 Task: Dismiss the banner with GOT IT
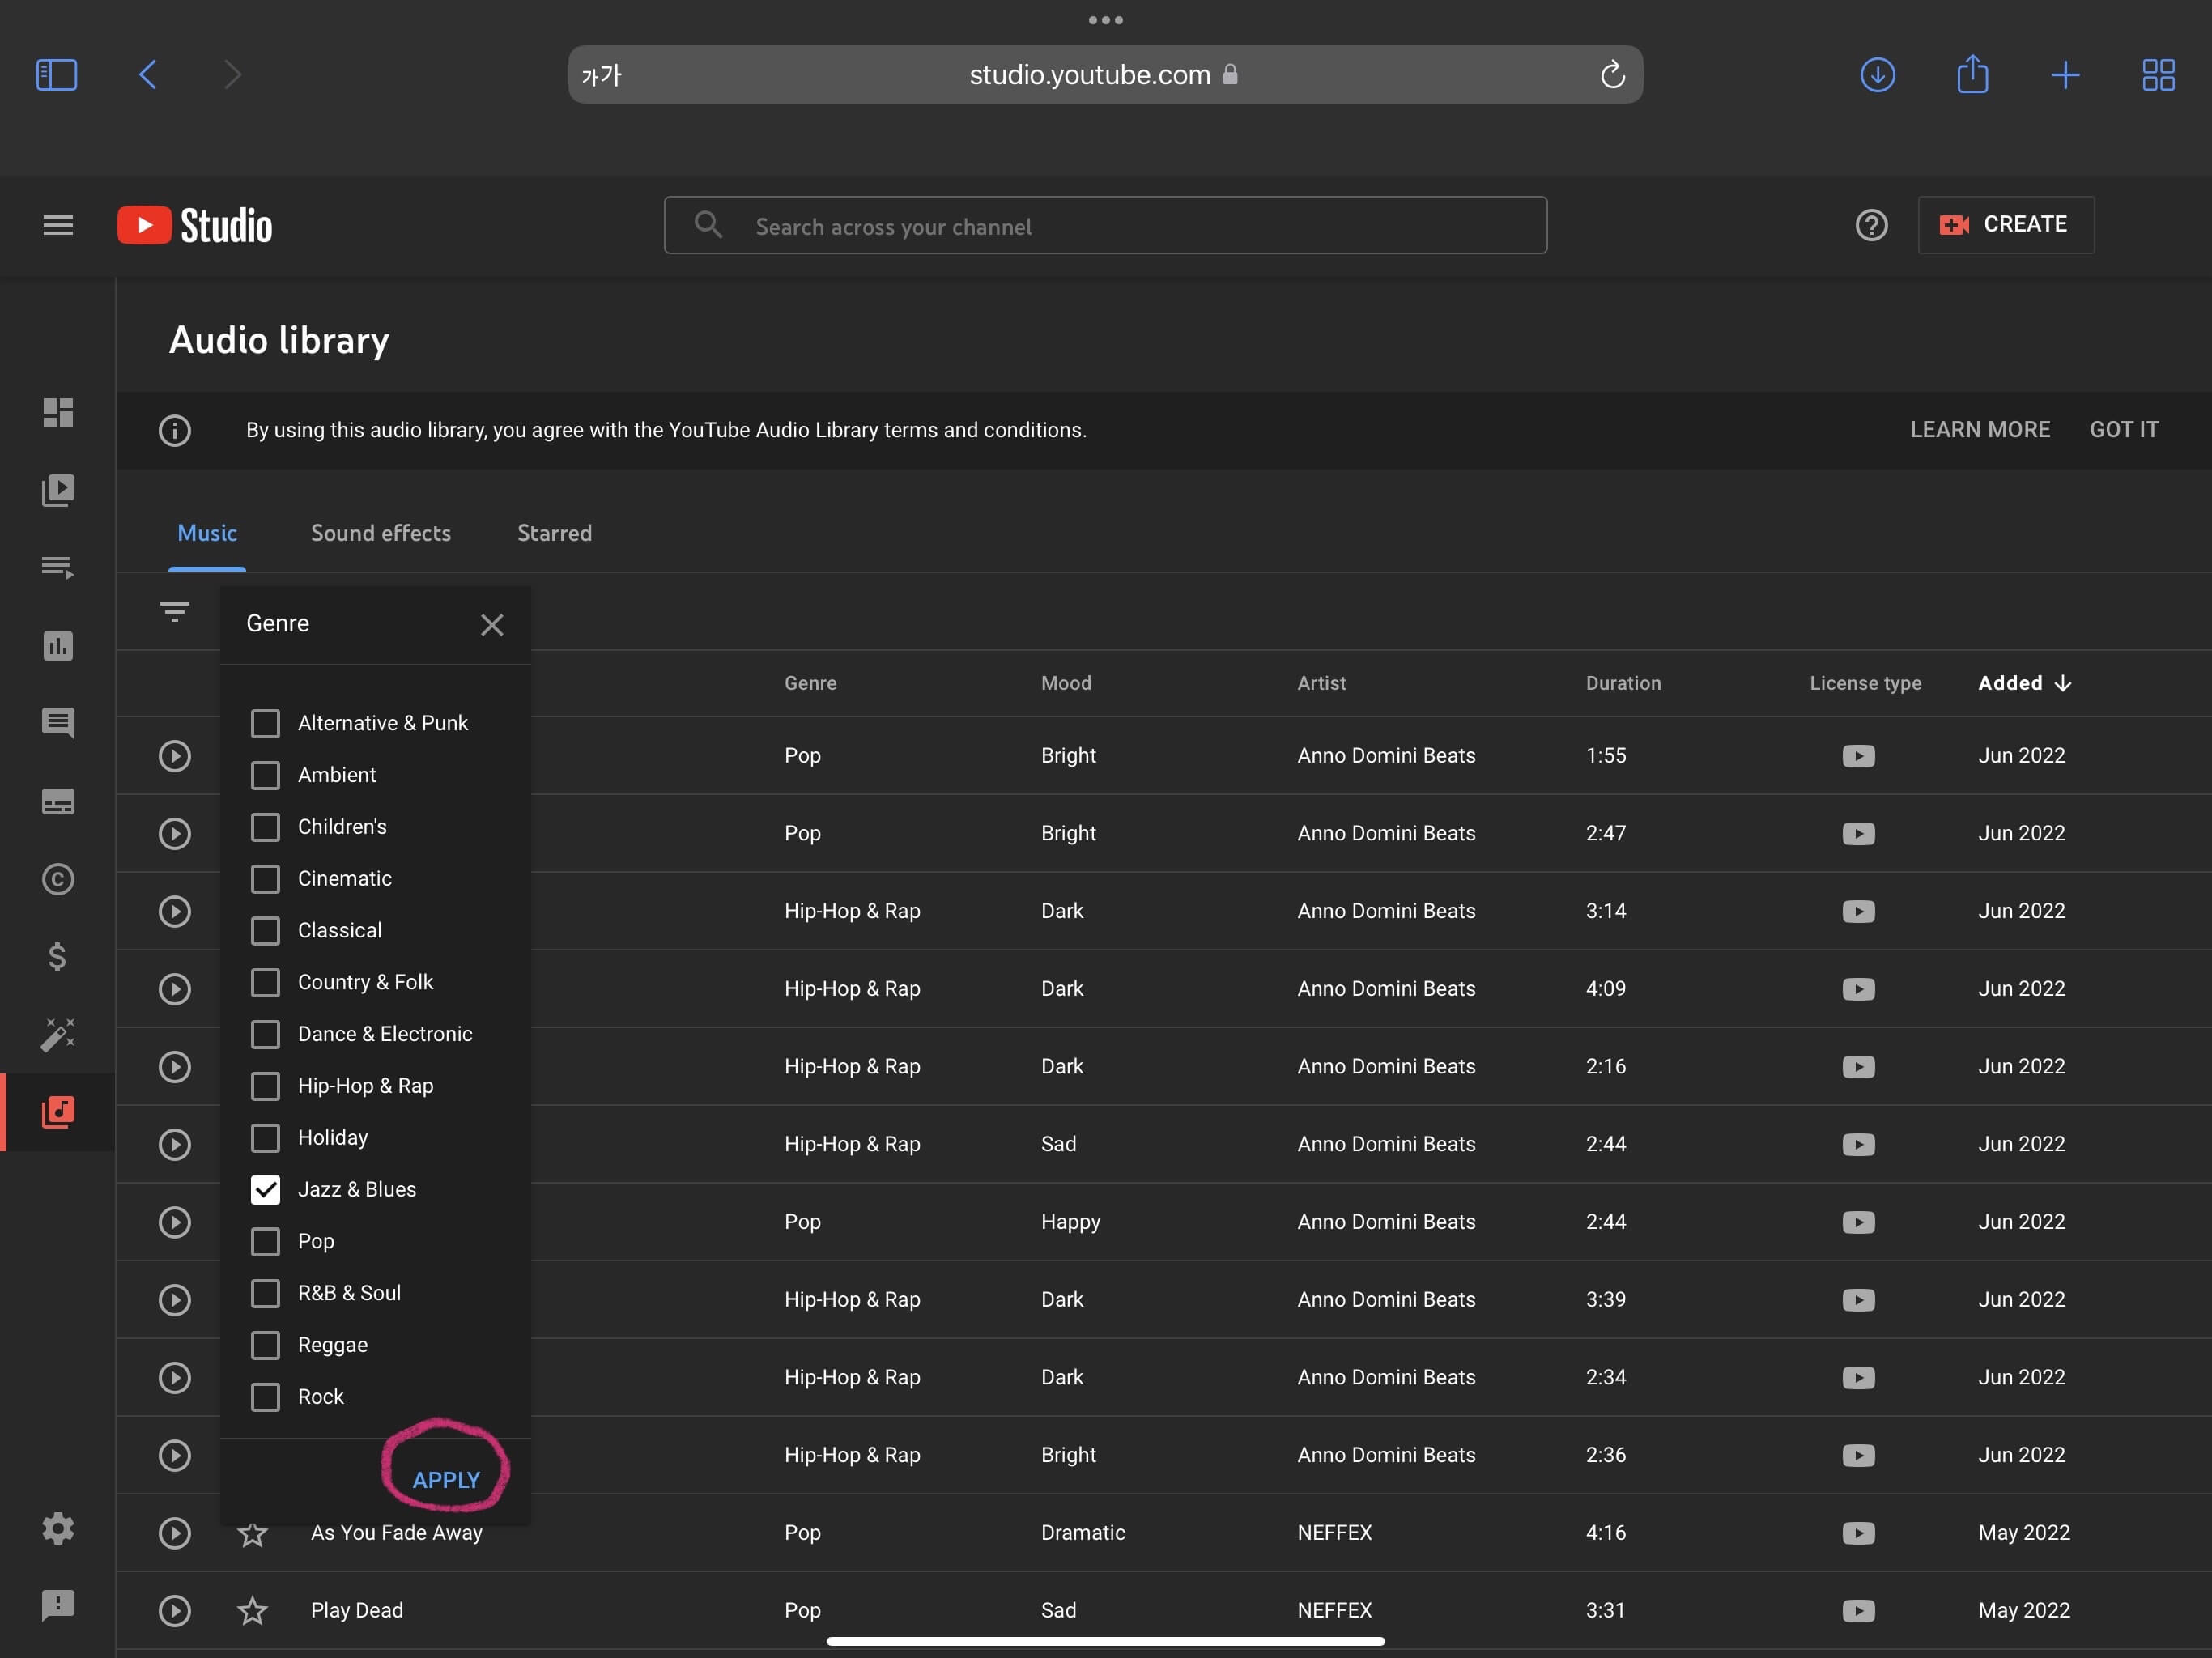(x=2123, y=430)
